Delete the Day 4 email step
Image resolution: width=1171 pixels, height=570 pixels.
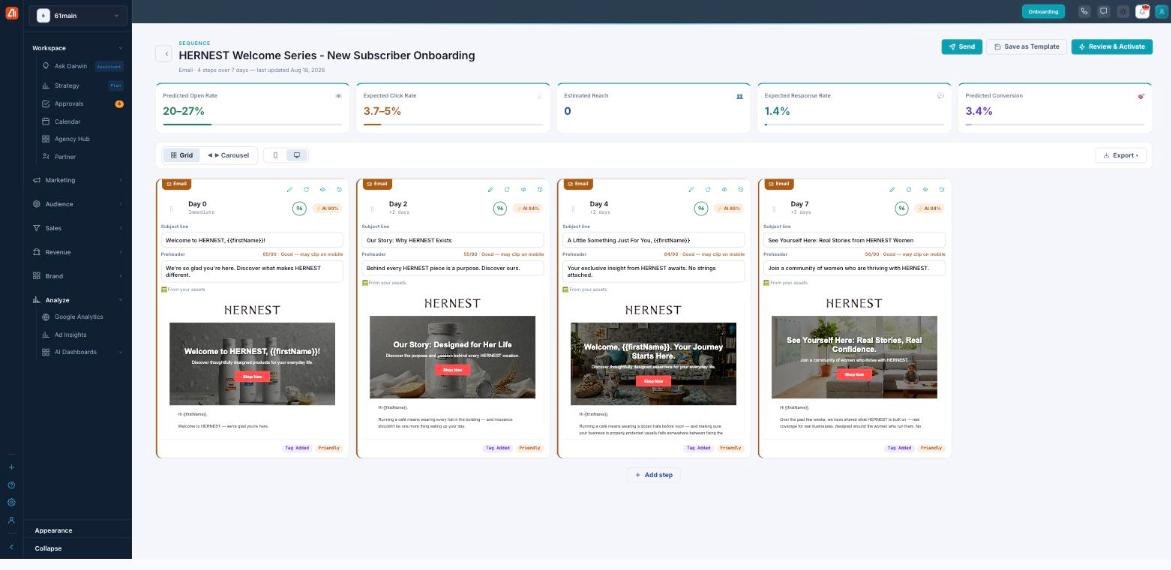(x=741, y=190)
